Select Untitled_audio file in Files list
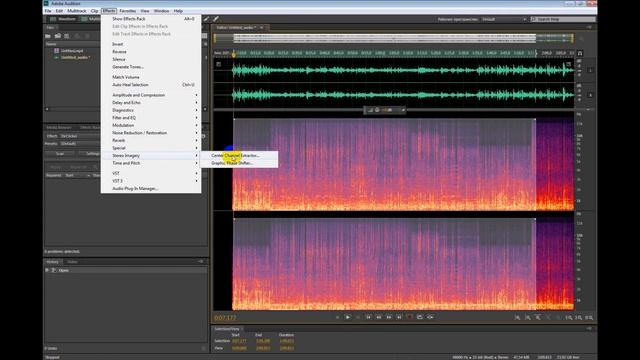Screen dimensions: 640x360 coord(75,58)
